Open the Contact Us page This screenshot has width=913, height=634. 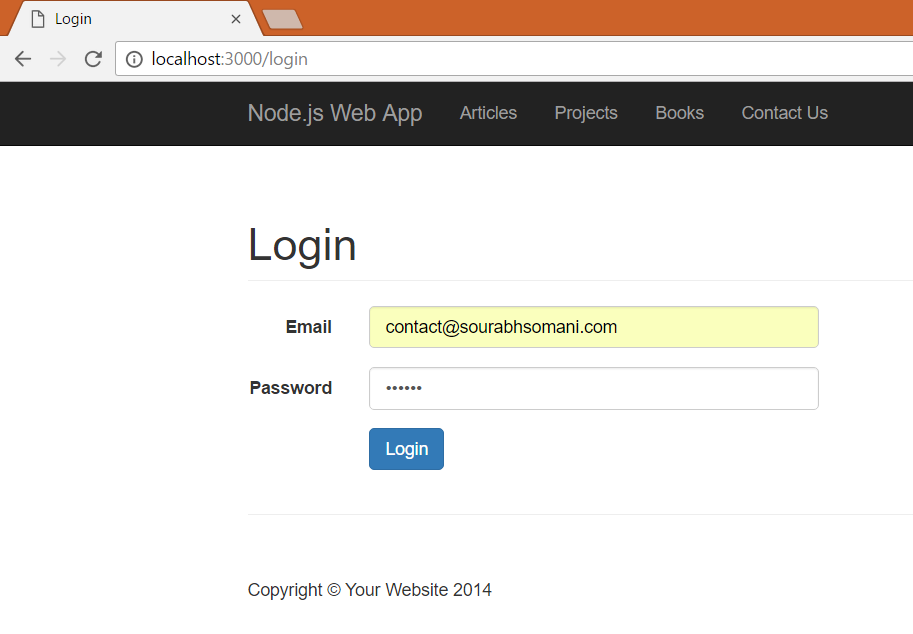(785, 113)
